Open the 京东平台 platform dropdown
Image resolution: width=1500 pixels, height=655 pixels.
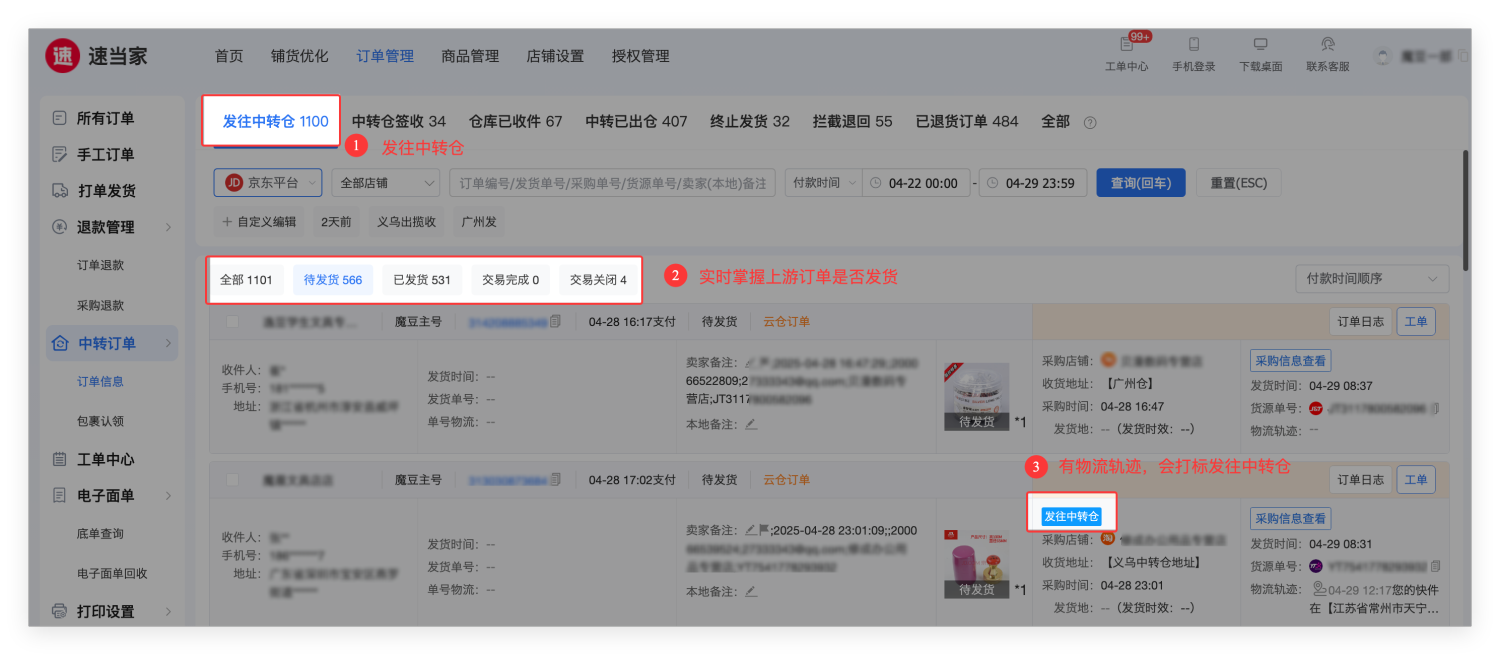pos(267,183)
